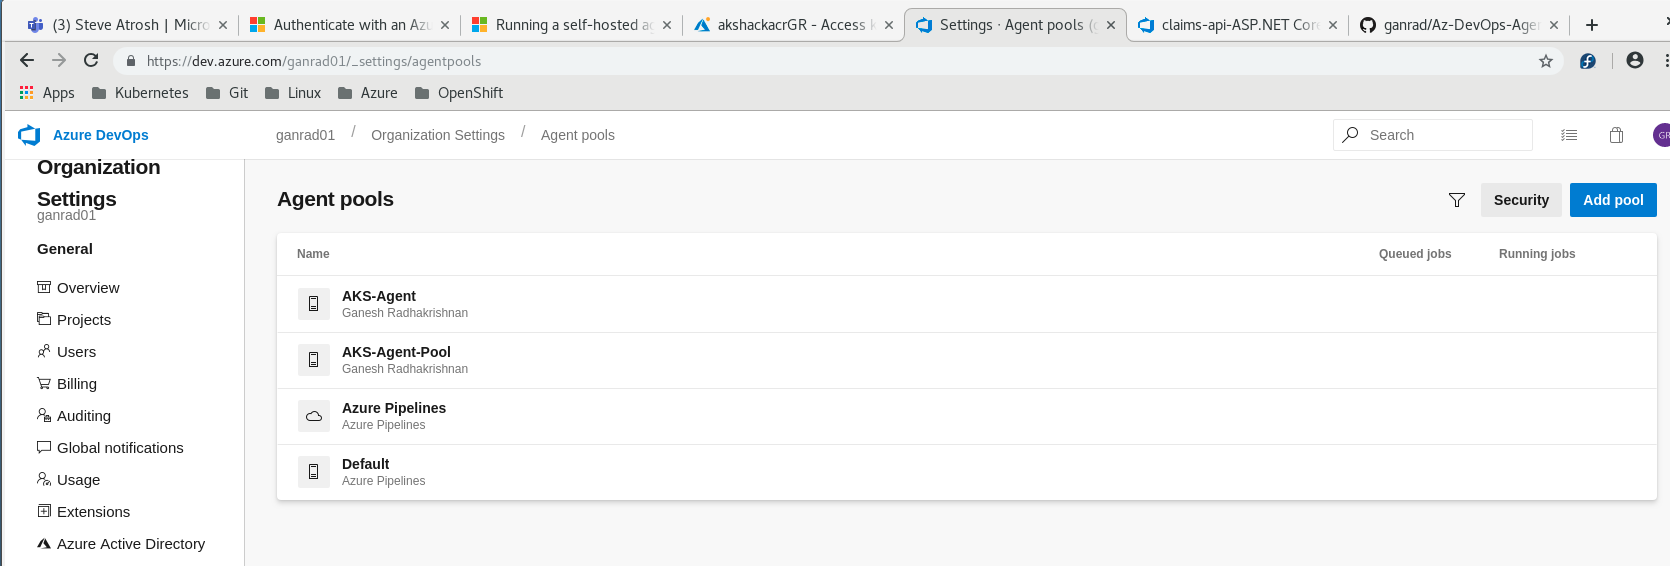Open the user profile avatar

(x=1661, y=135)
